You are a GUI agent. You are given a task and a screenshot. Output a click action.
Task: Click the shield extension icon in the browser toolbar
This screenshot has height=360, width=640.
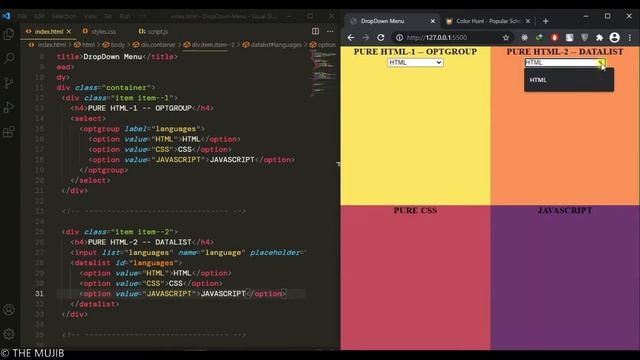click(584, 38)
